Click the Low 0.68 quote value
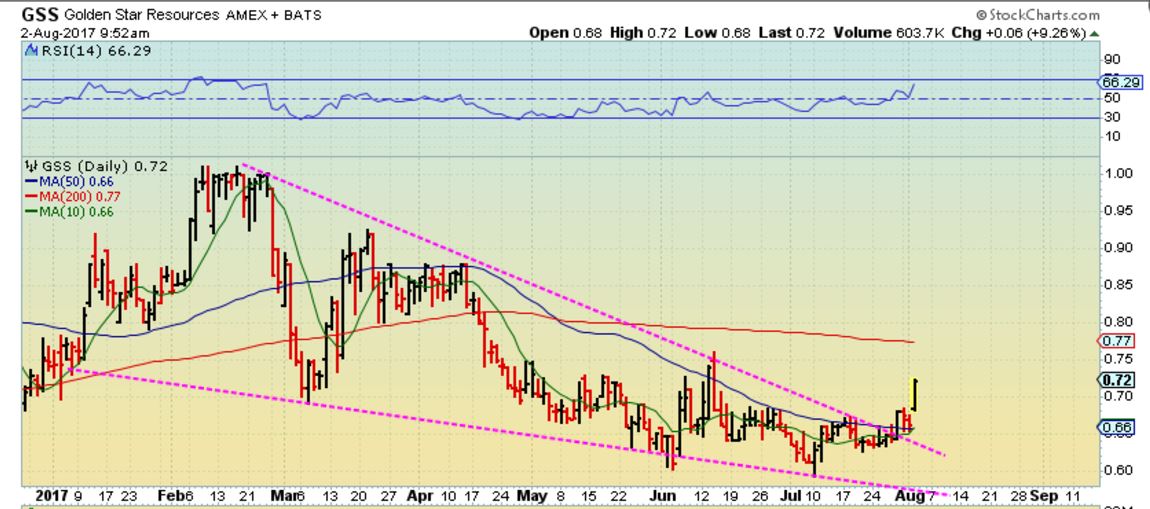The height and width of the screenshot is (509, 1150). pos(717,33)
